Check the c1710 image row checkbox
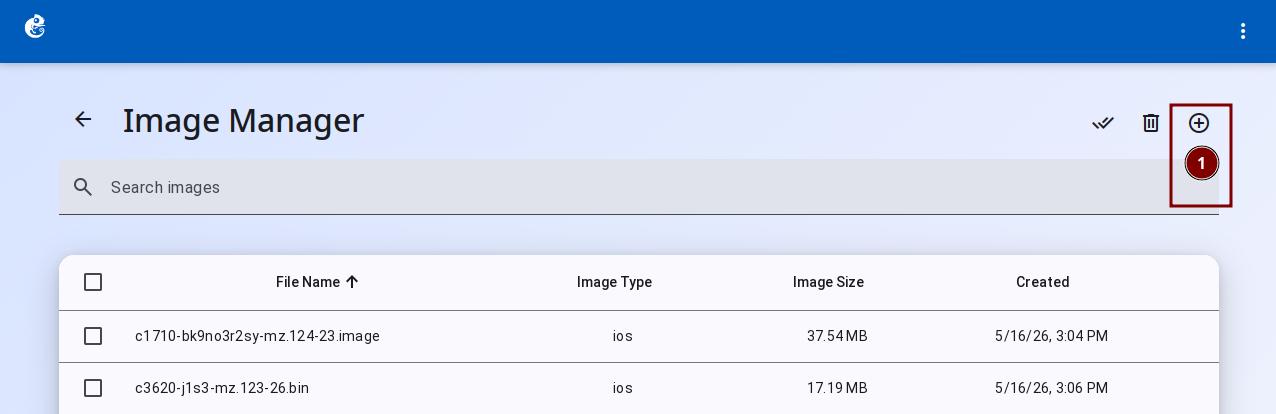Screen dimensions: 1276x414 pyautogui.click(x=93, y=336)
